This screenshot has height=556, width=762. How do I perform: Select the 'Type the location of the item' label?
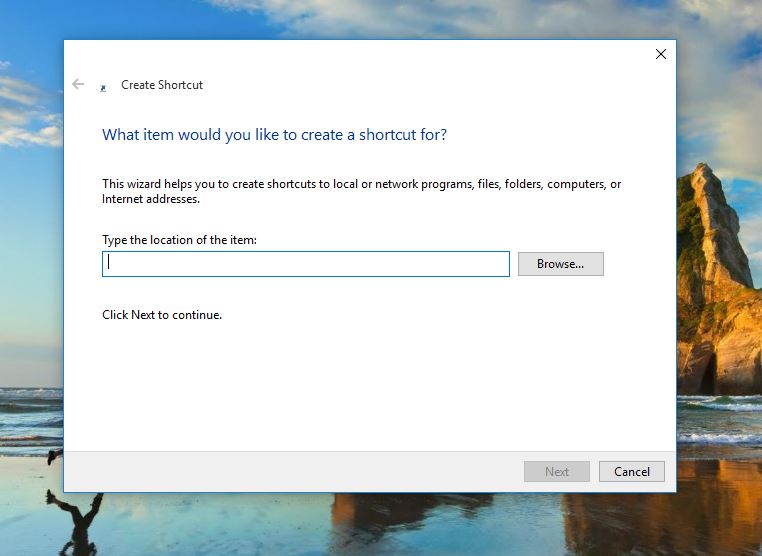pos(179,240)
